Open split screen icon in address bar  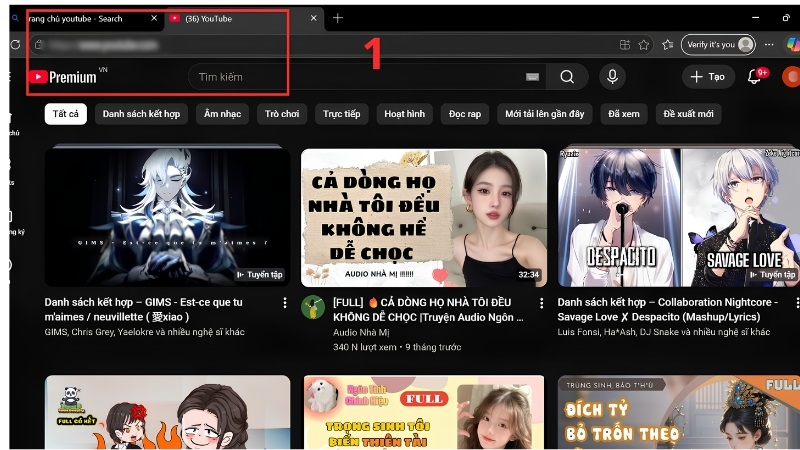pyautogui.click(x=625, y=45)
